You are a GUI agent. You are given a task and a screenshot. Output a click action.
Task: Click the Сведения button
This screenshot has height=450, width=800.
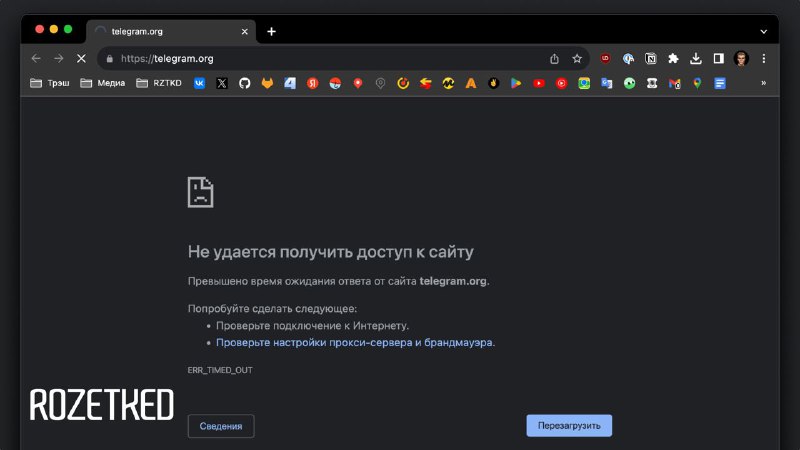point(221,426)
